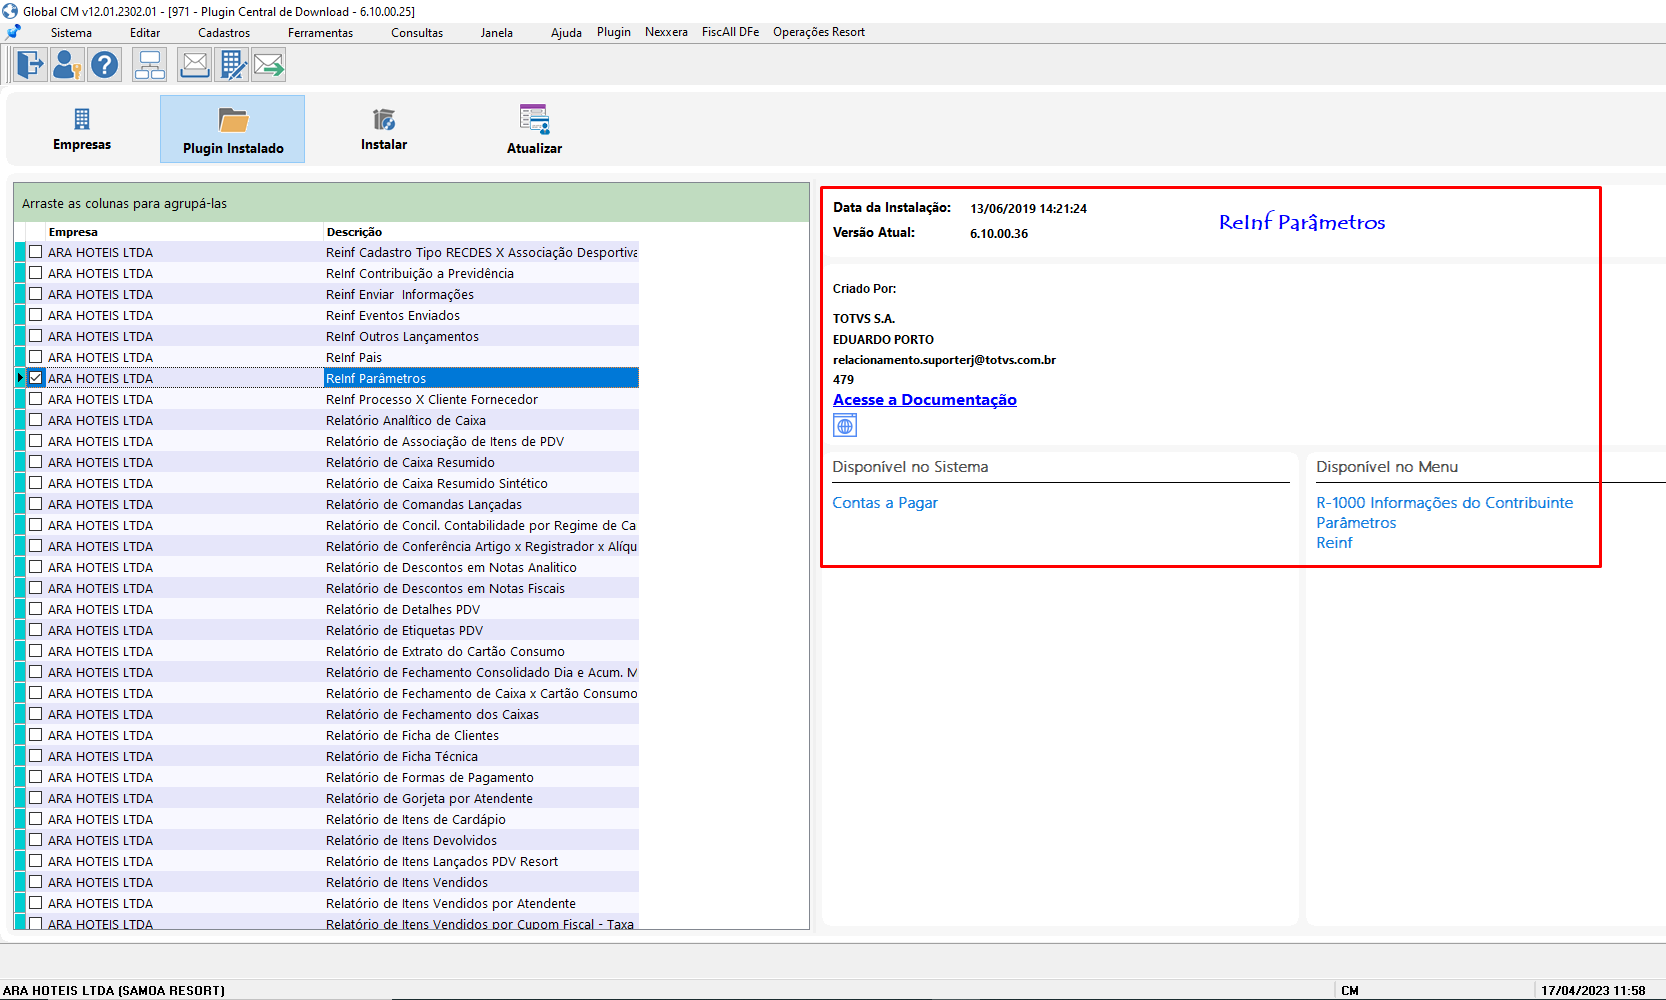This screenshot has height=1000, width=1666.
Task: Click the blue pin icon beside Sistema
Action: tap(13, 32)
